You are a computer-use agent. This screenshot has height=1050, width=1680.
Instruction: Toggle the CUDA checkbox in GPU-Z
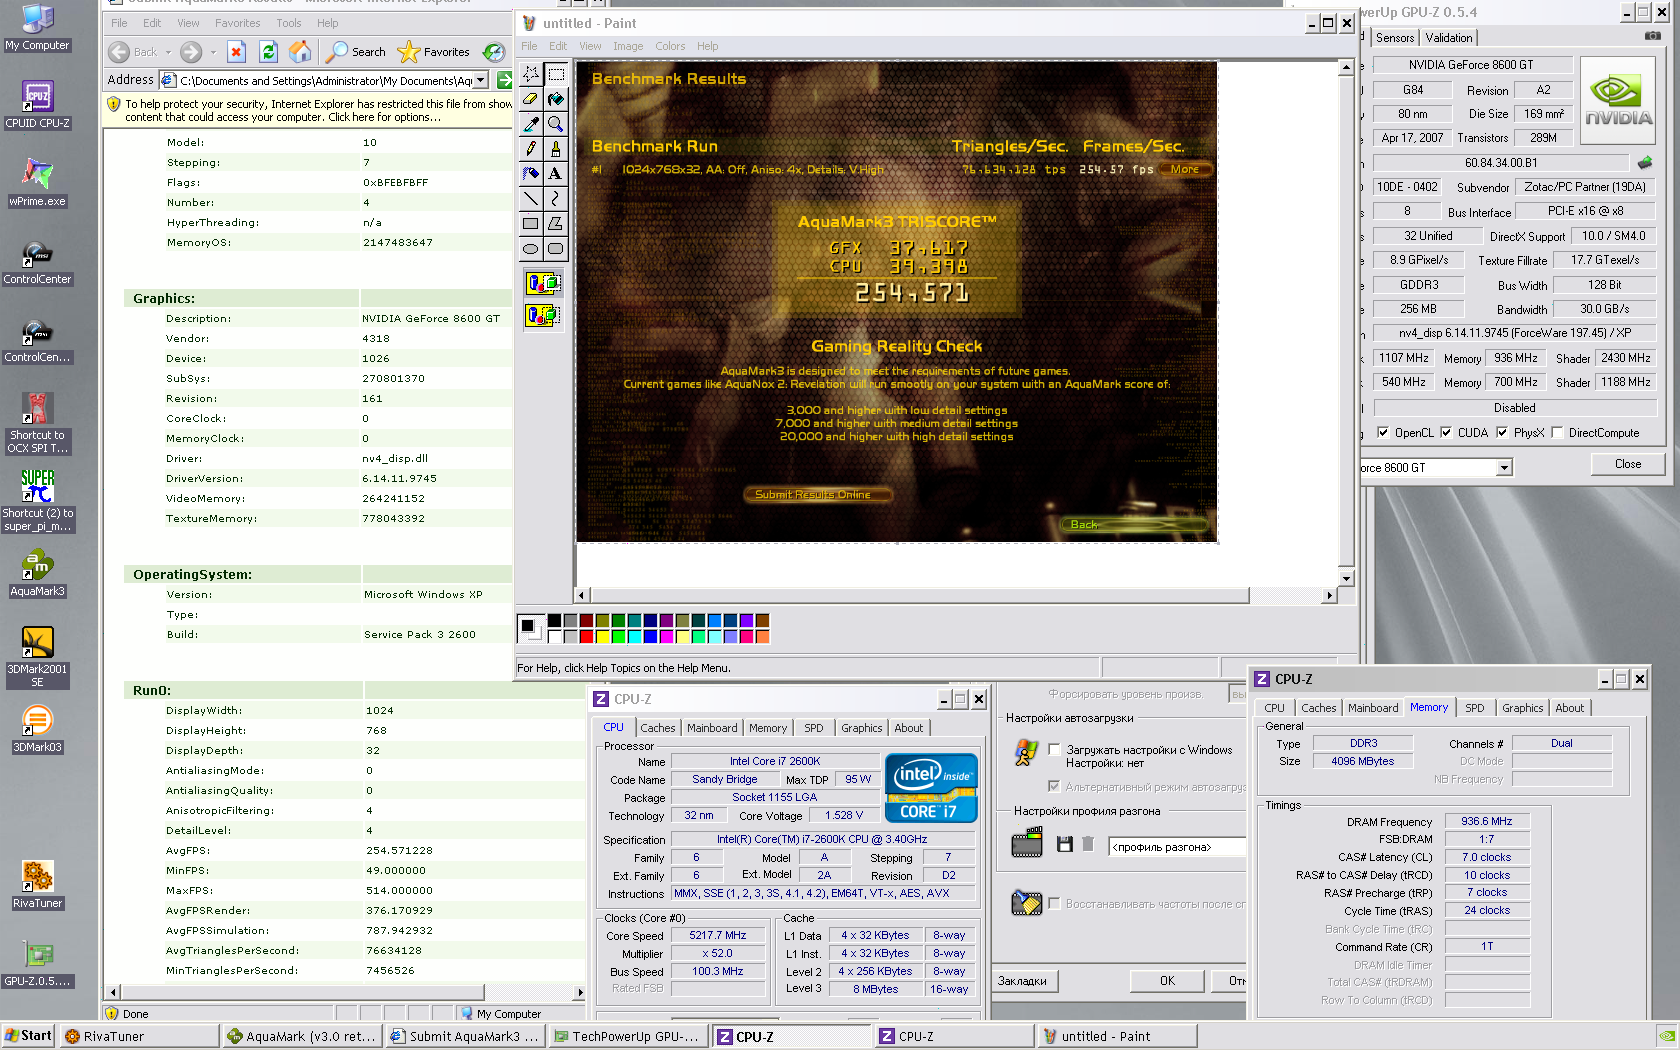coord(1446,433)
